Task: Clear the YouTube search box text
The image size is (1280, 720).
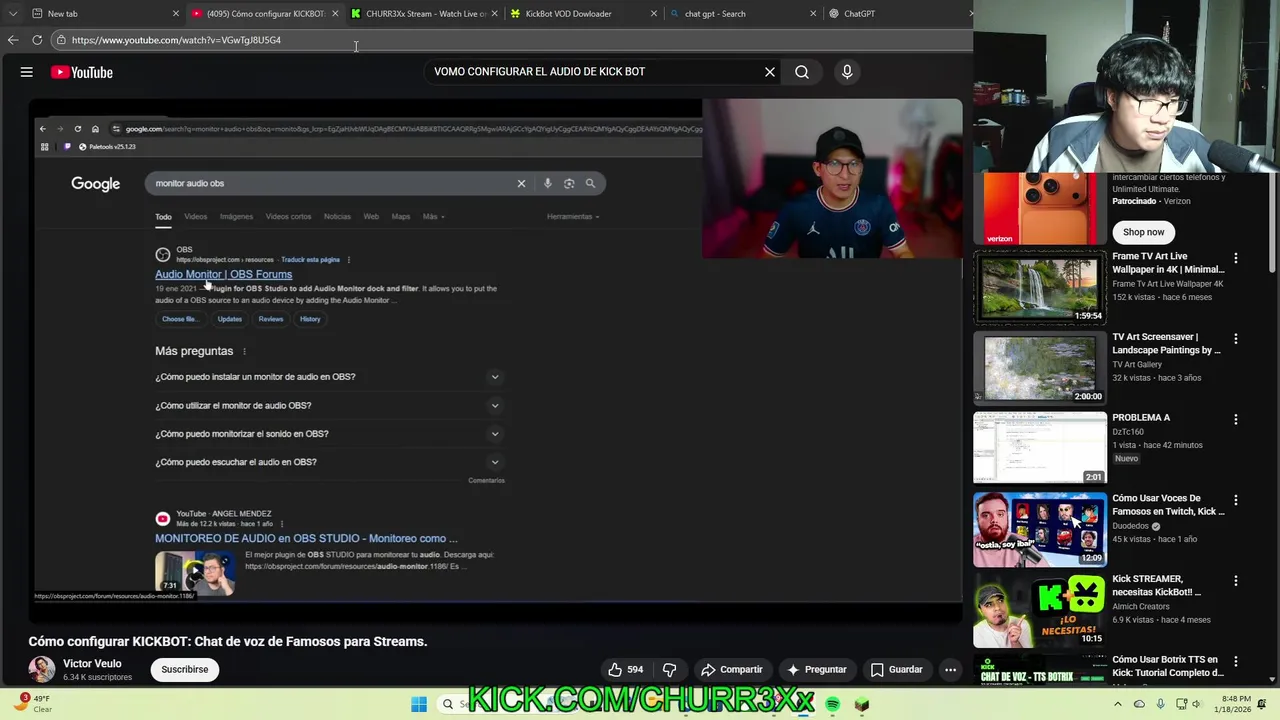Action: (770, 72)
